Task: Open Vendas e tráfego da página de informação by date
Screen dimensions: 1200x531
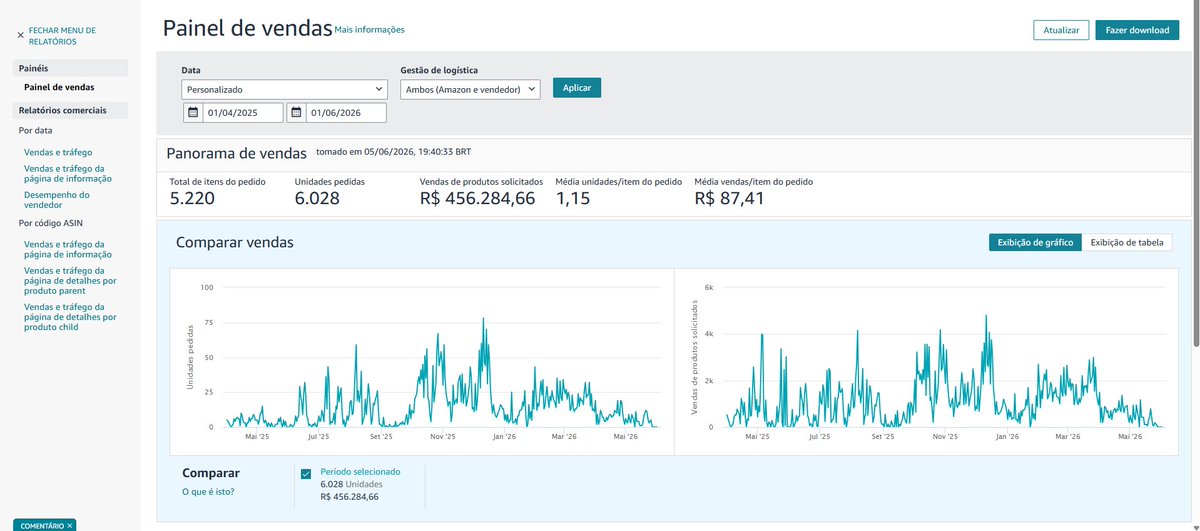Action: [67, 174]
